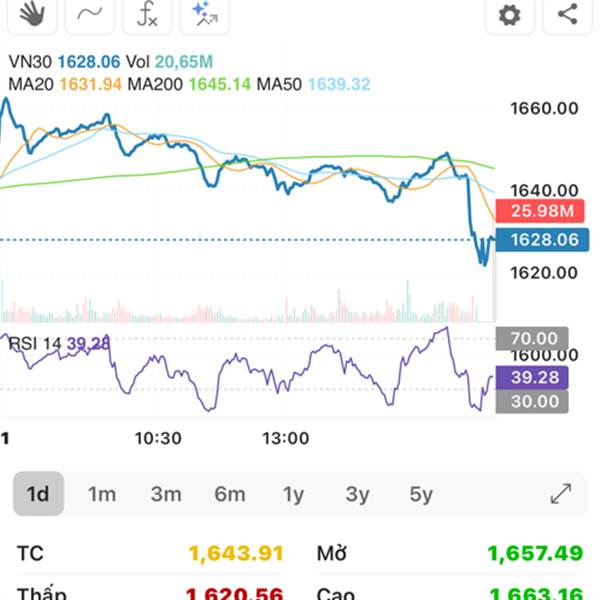
Task: Click the 13:00 time axis marker
Action: pyautogui.click(x=285, y=438)
